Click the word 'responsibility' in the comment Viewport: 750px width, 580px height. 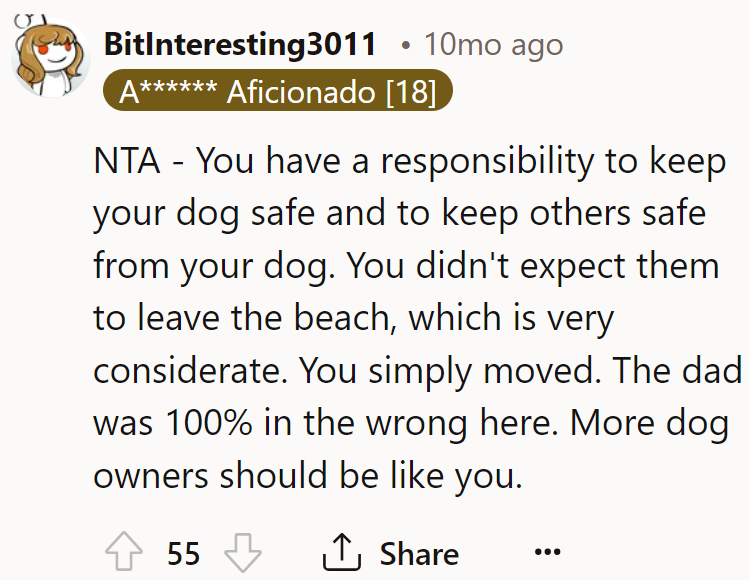pos(487,163)
